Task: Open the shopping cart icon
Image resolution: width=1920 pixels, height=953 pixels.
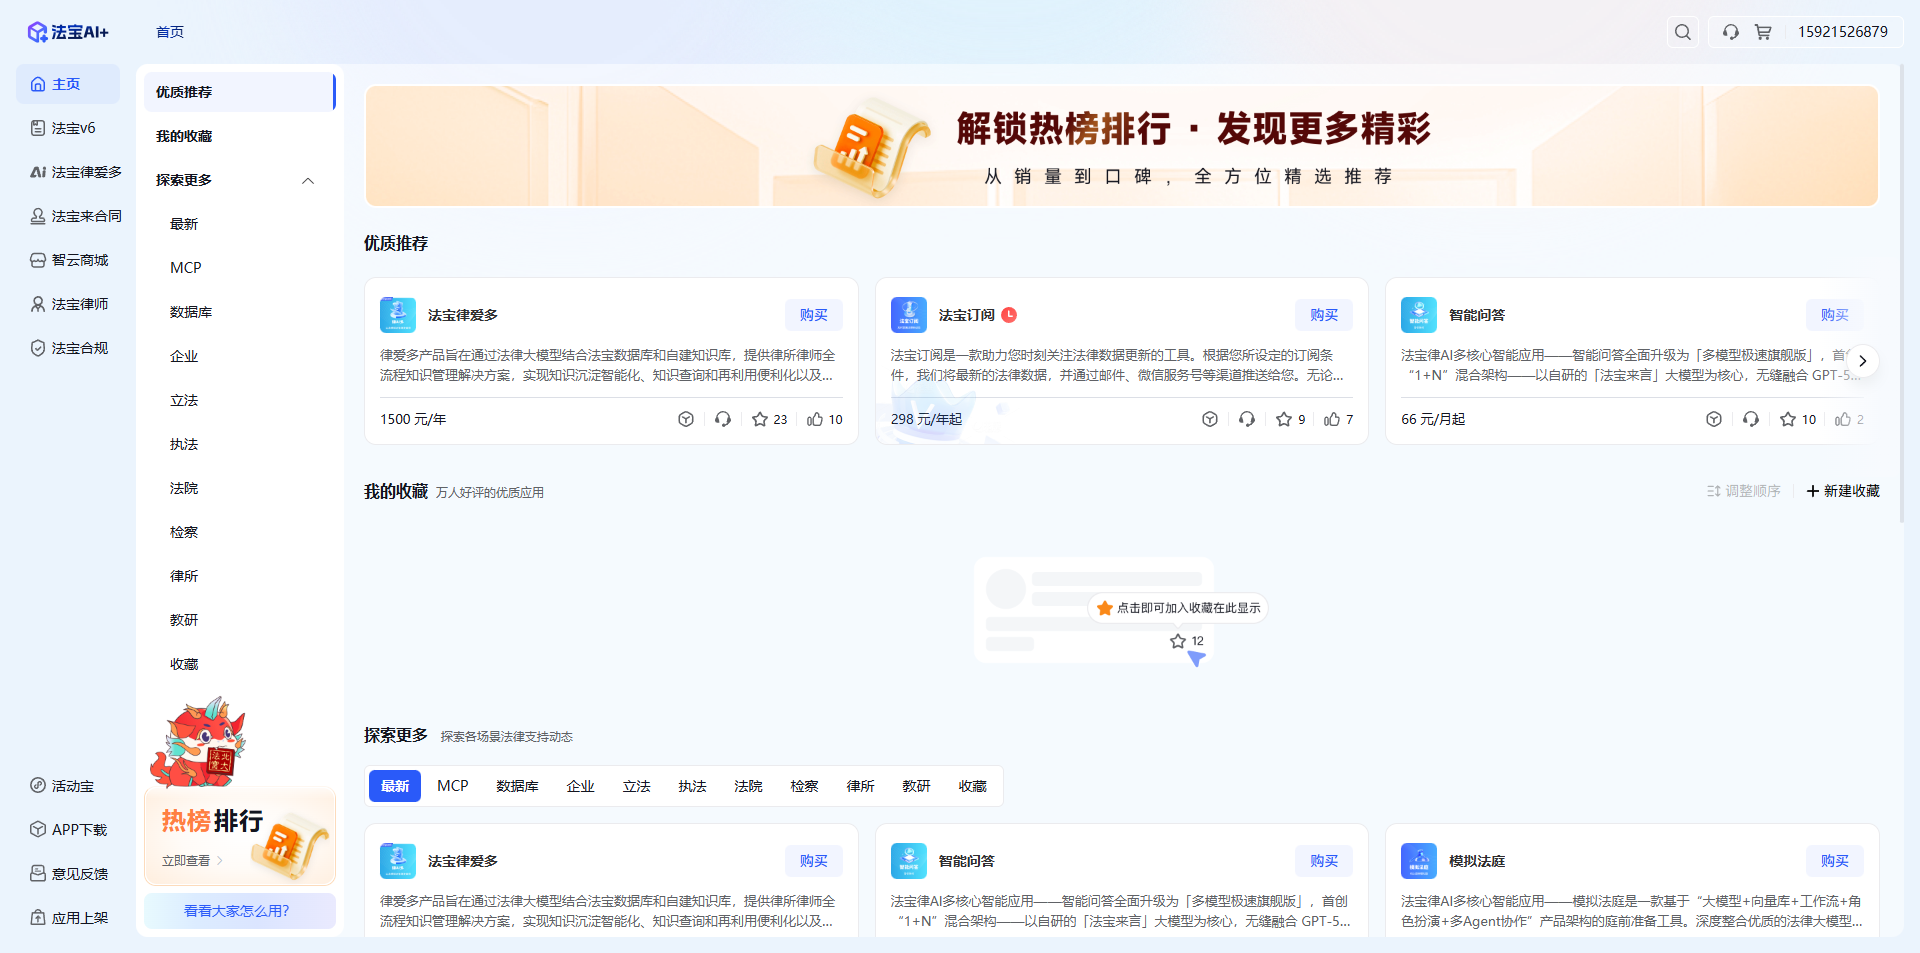Action: coord(1763,31)
